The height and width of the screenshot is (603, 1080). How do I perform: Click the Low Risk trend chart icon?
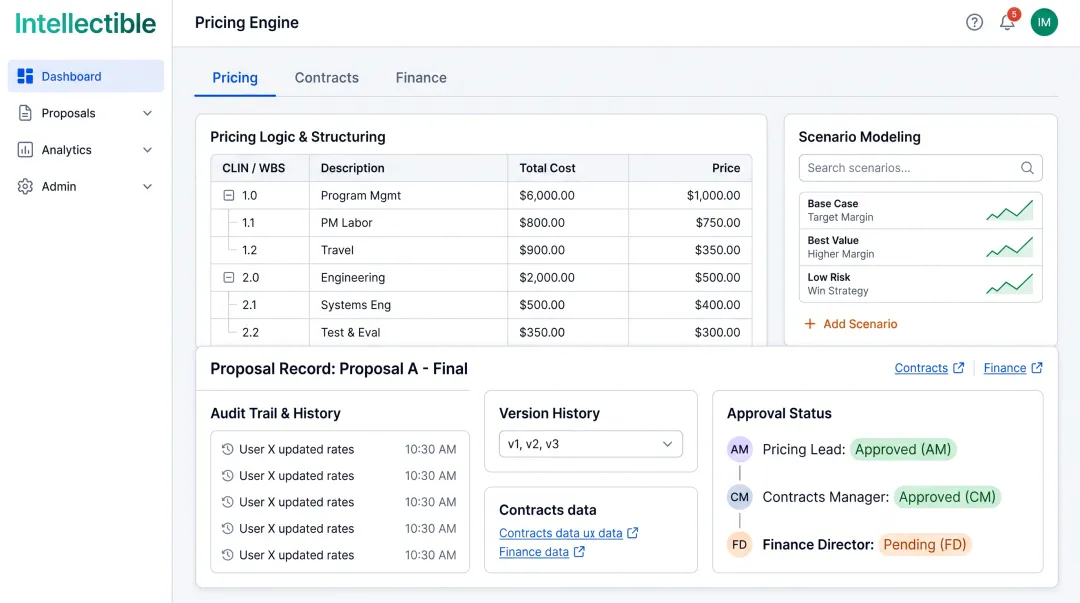(x=1009, y=283)
